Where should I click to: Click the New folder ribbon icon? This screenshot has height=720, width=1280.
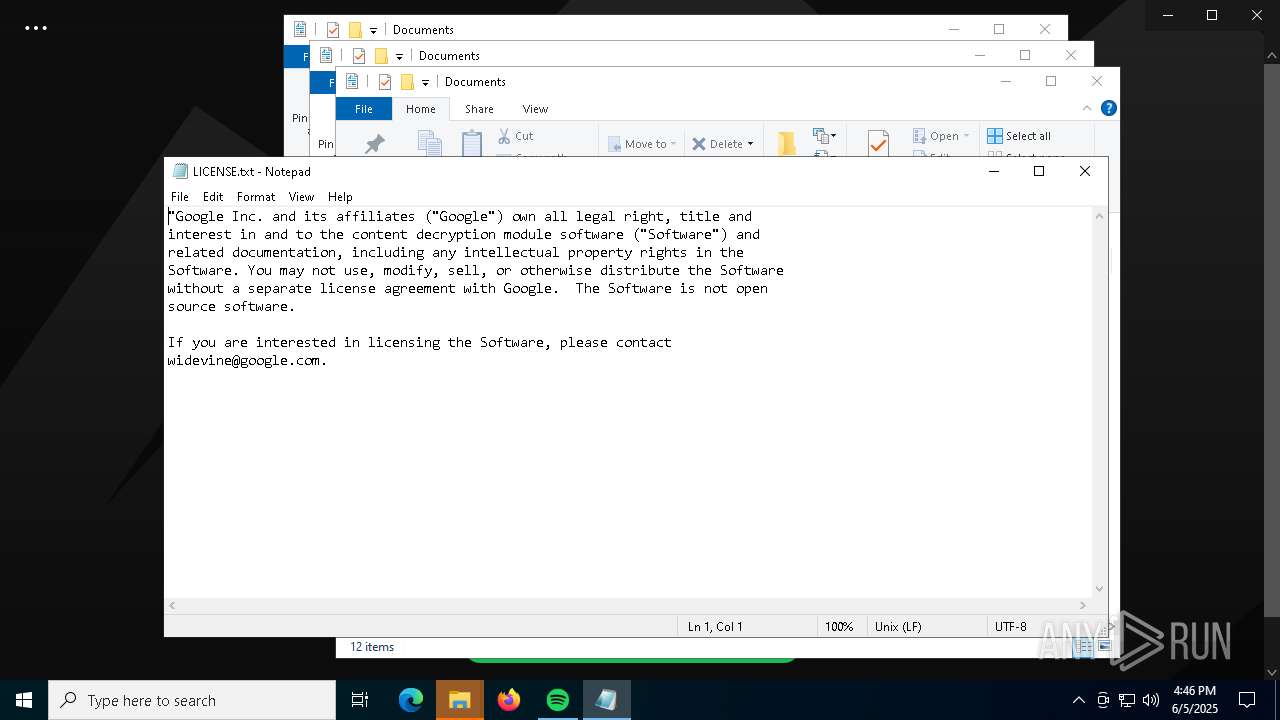(x=787, y=144)
